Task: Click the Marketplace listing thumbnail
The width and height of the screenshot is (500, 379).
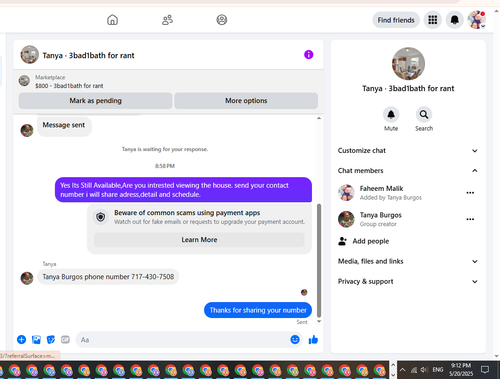Action: 24,81
